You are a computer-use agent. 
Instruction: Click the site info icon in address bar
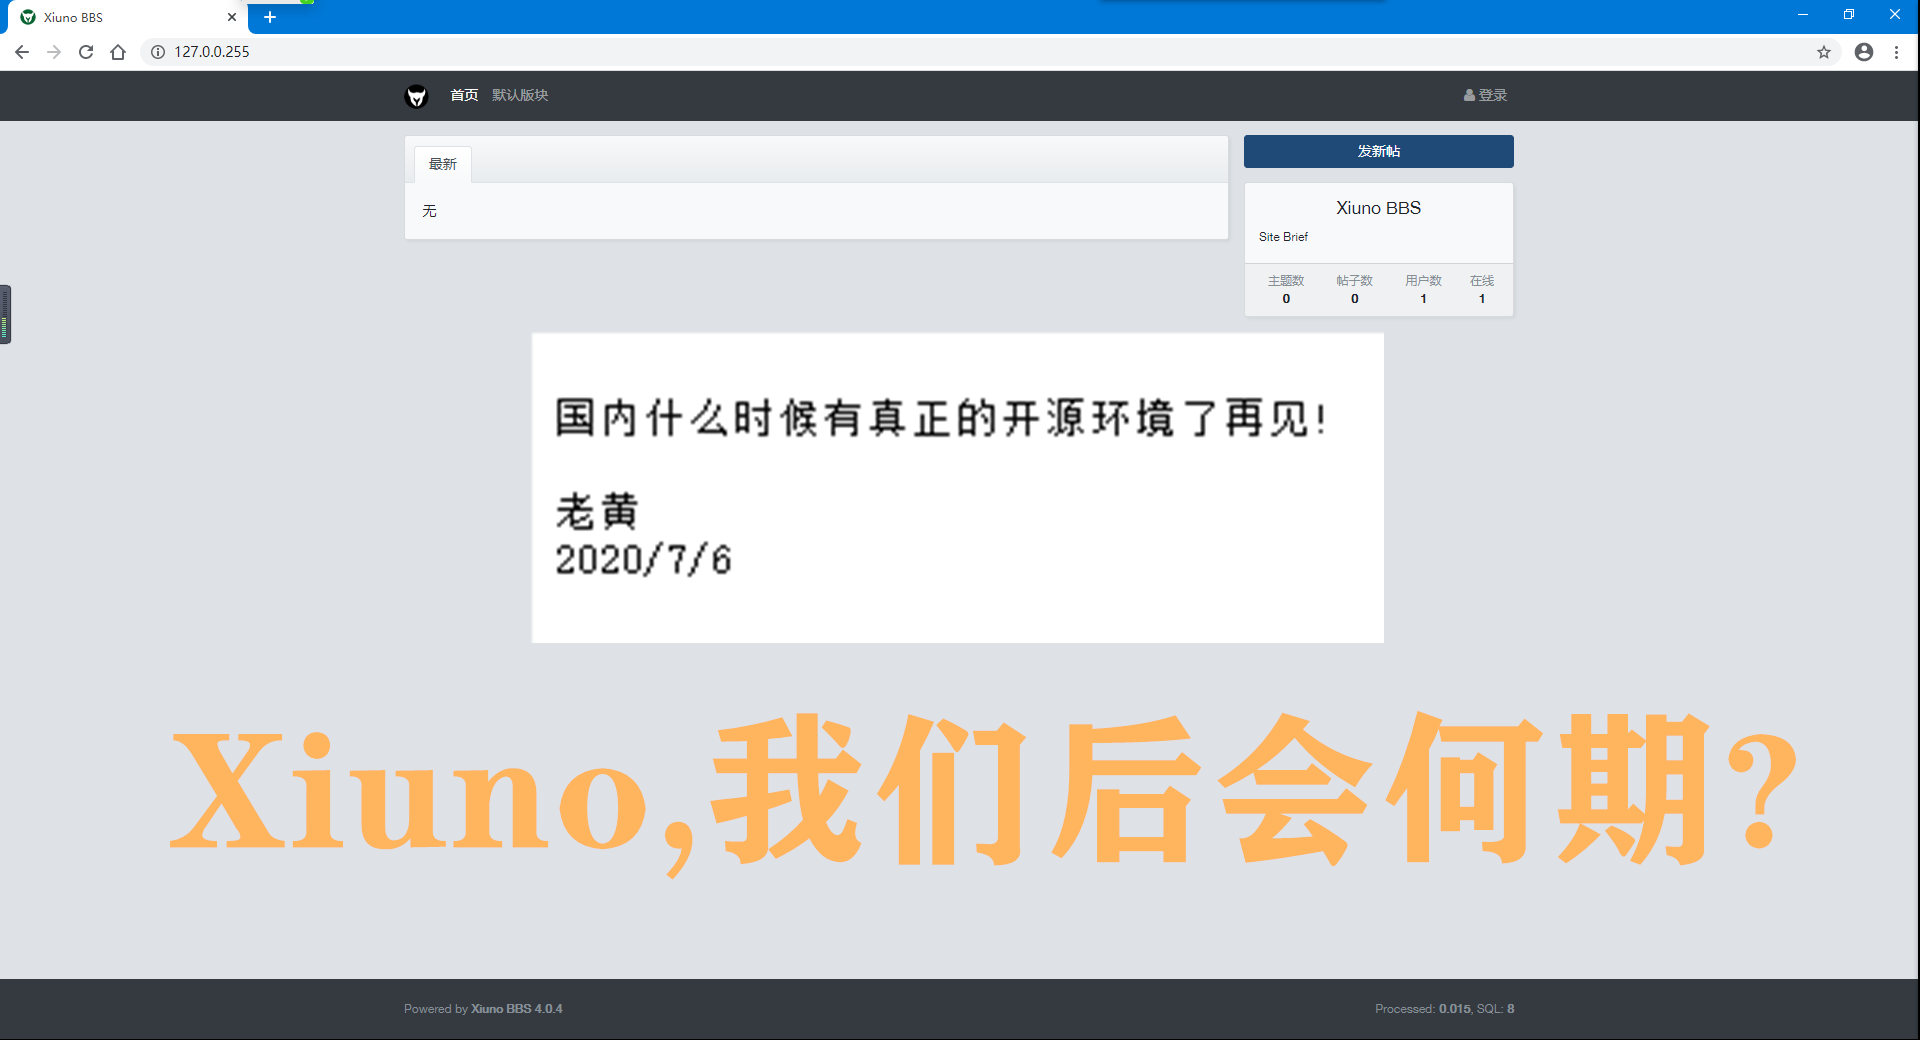158,52
